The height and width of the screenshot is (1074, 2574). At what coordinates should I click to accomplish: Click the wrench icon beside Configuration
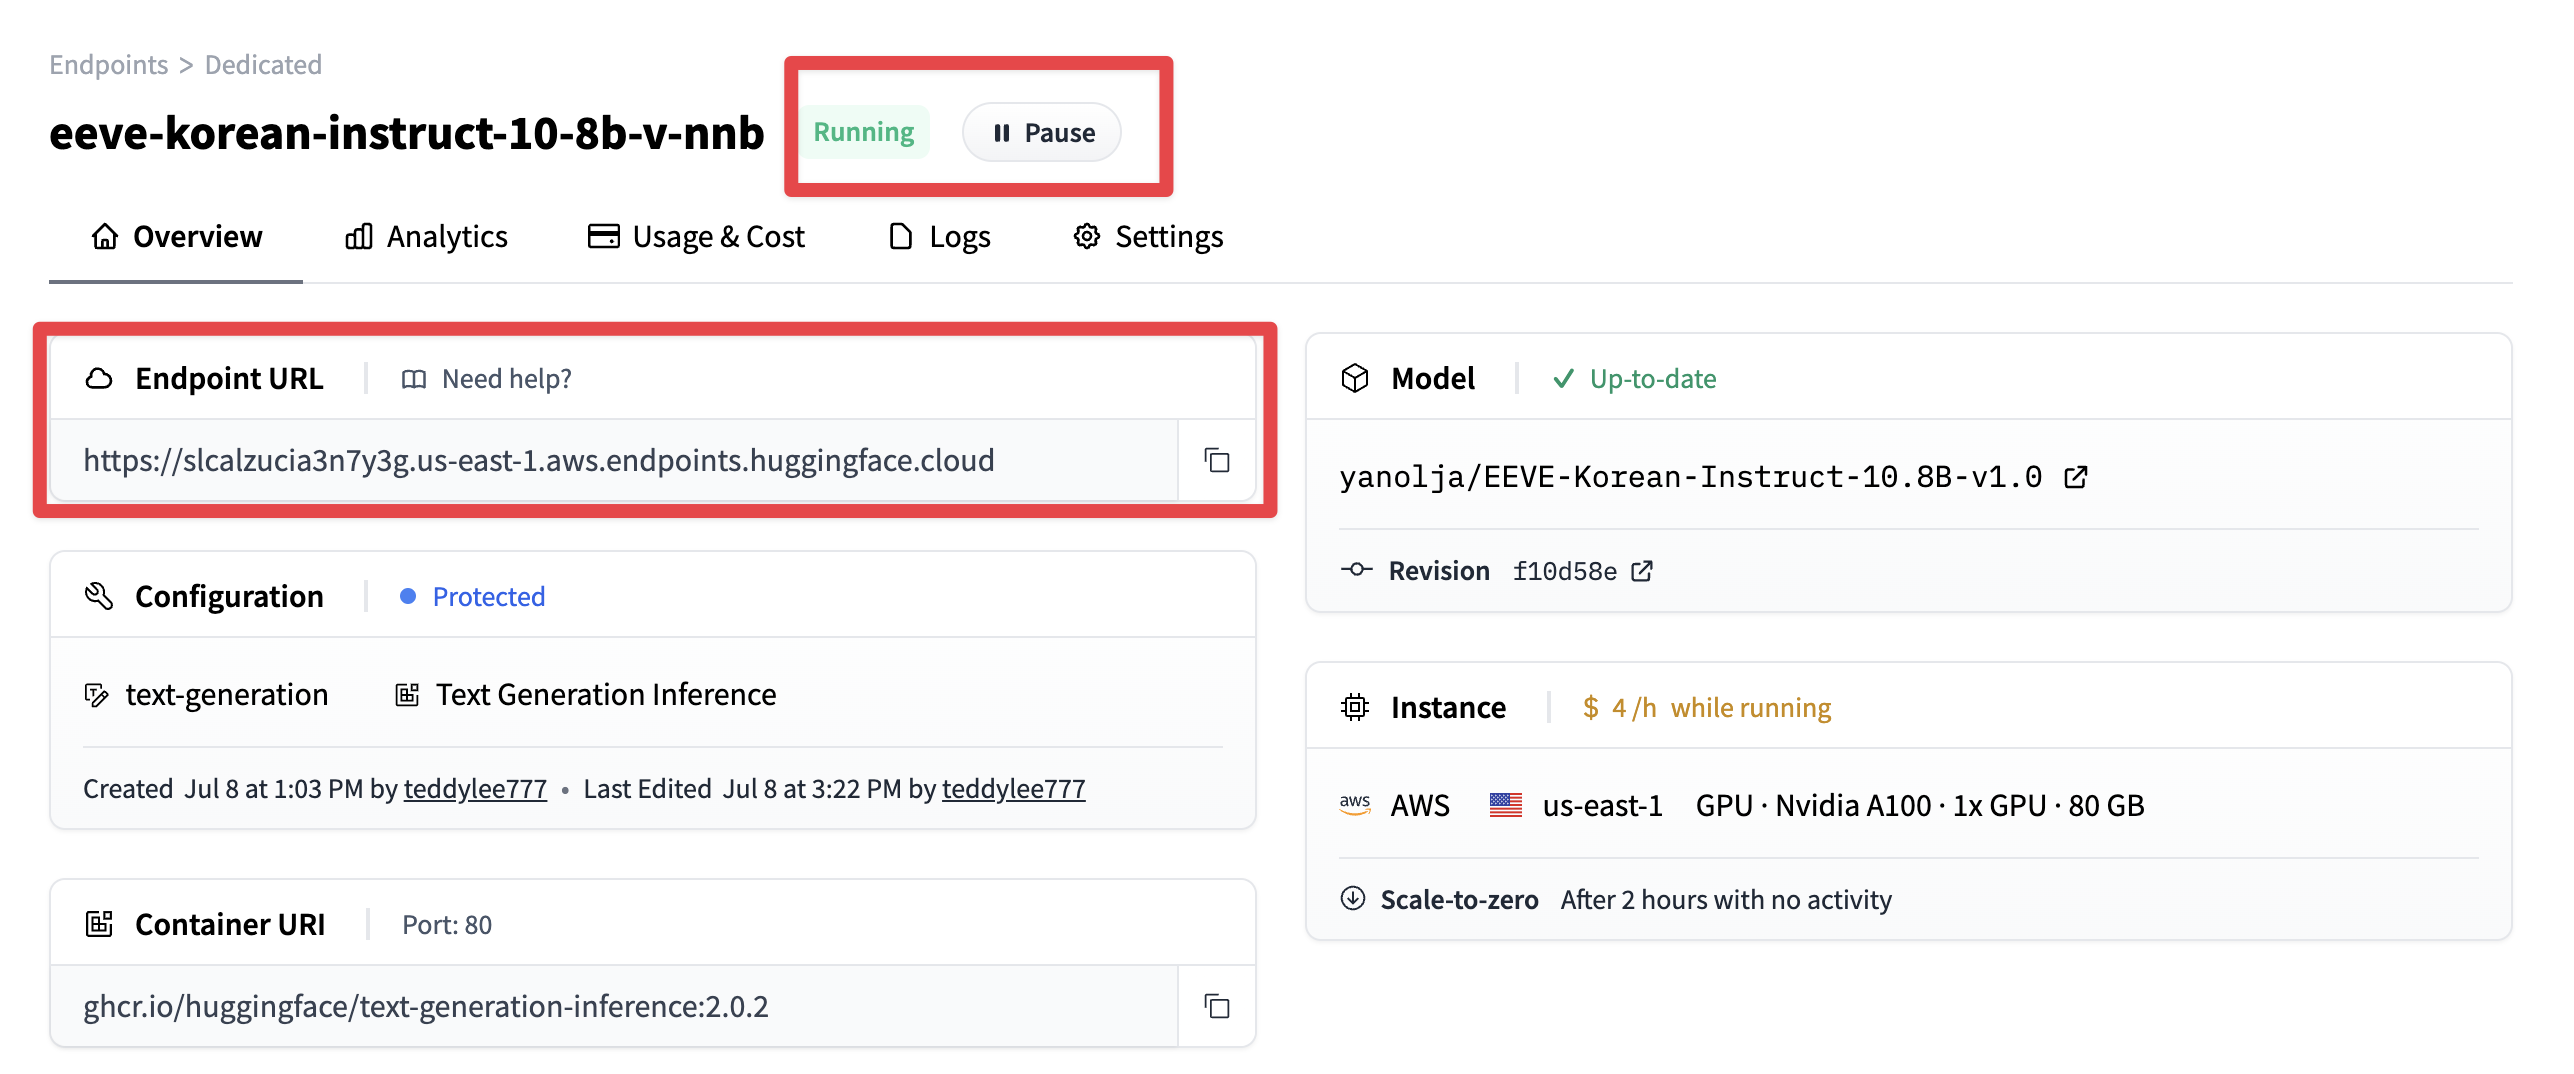(99, 596)
